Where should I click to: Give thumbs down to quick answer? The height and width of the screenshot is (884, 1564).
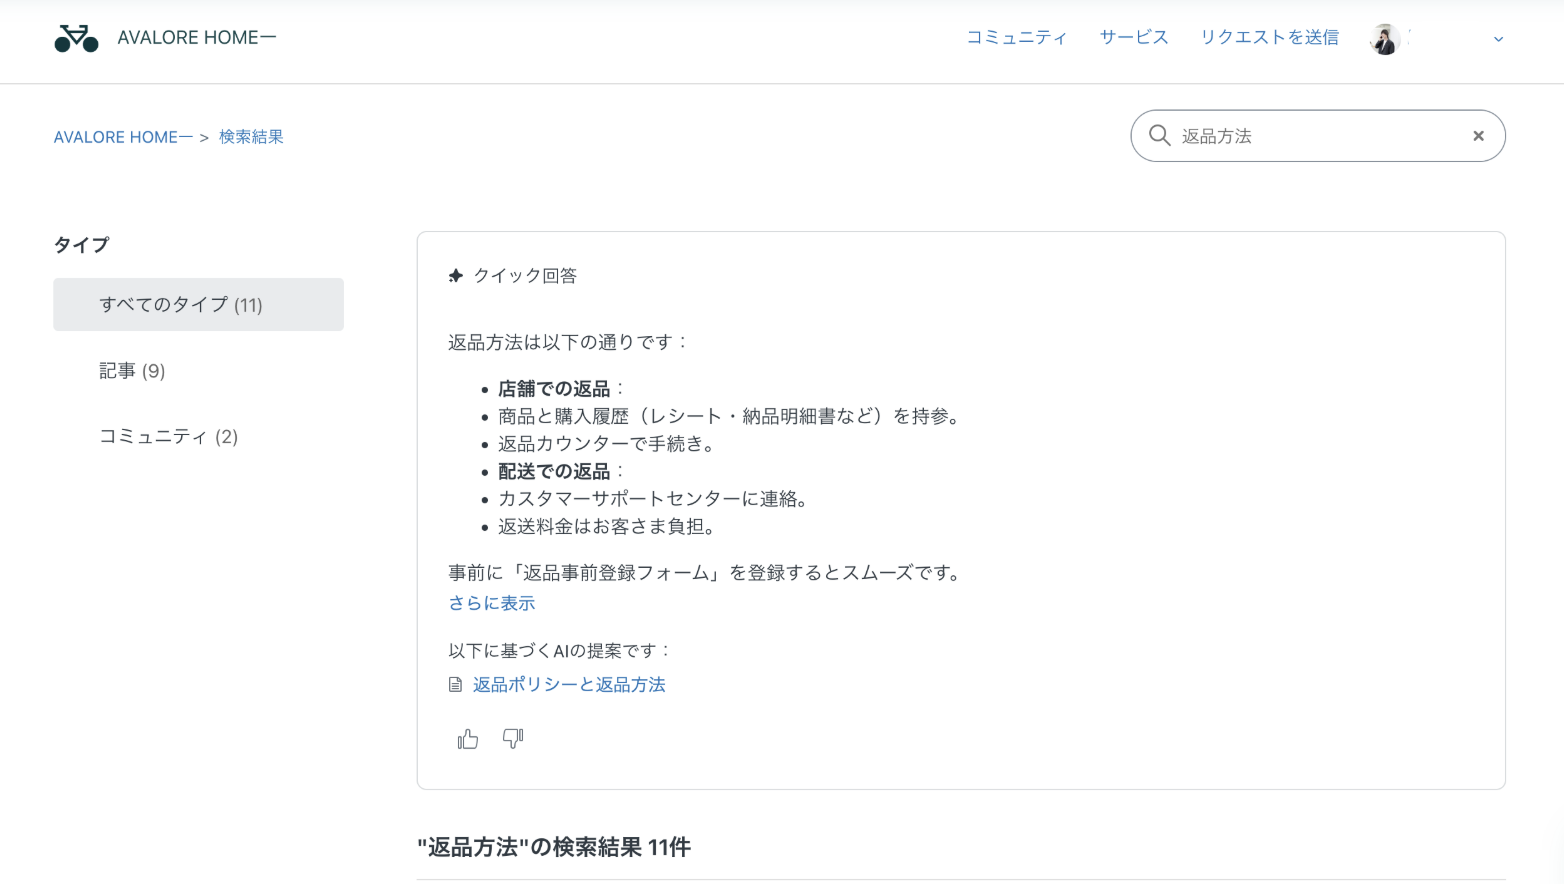(x=513, y=739)
